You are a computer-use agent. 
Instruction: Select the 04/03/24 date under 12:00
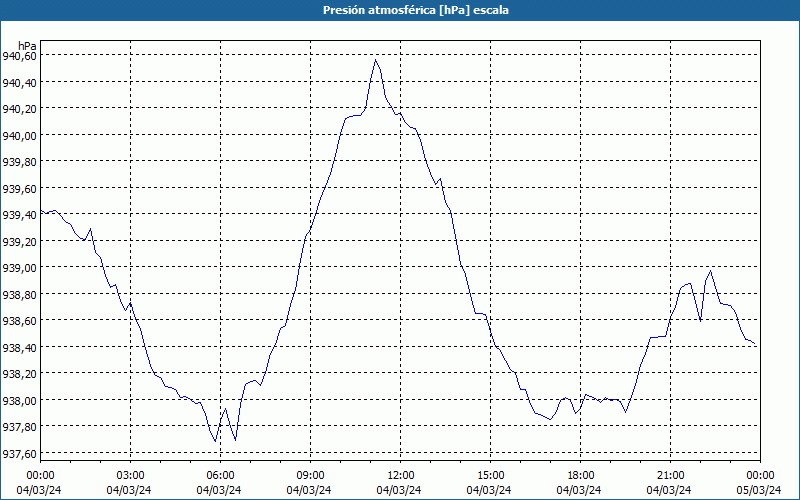[399, 490]
